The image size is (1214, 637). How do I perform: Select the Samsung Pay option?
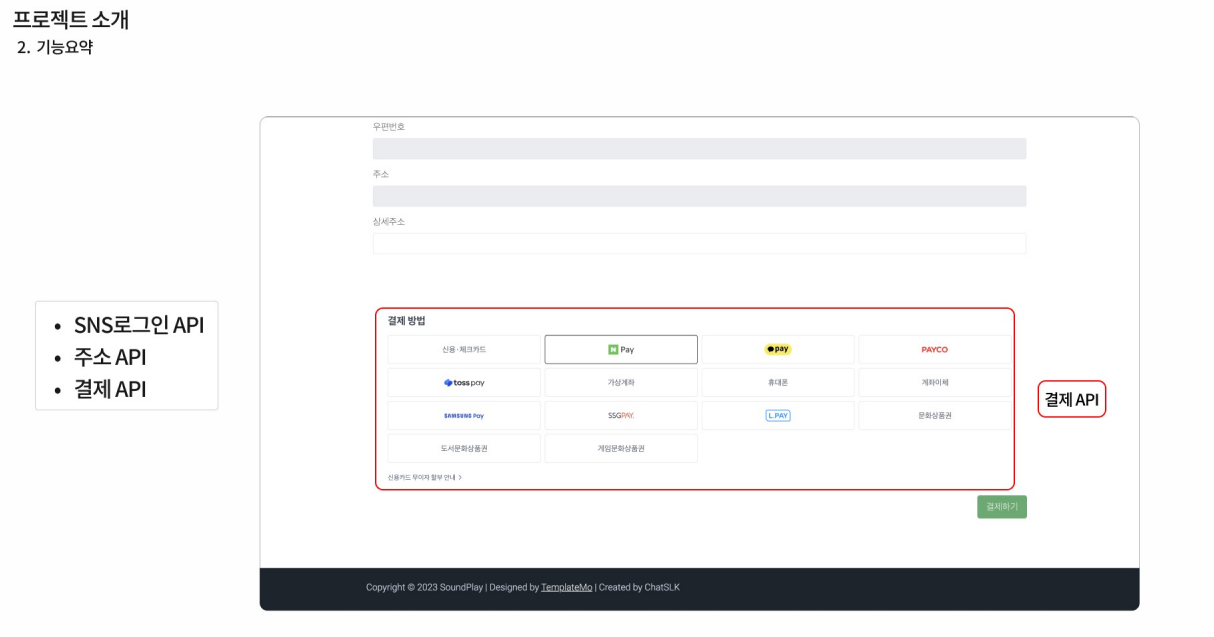click(464, 416)
